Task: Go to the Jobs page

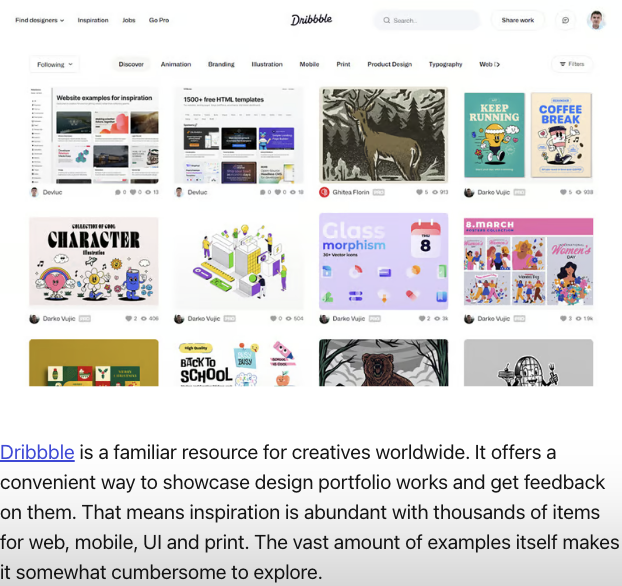Action: 129,20
